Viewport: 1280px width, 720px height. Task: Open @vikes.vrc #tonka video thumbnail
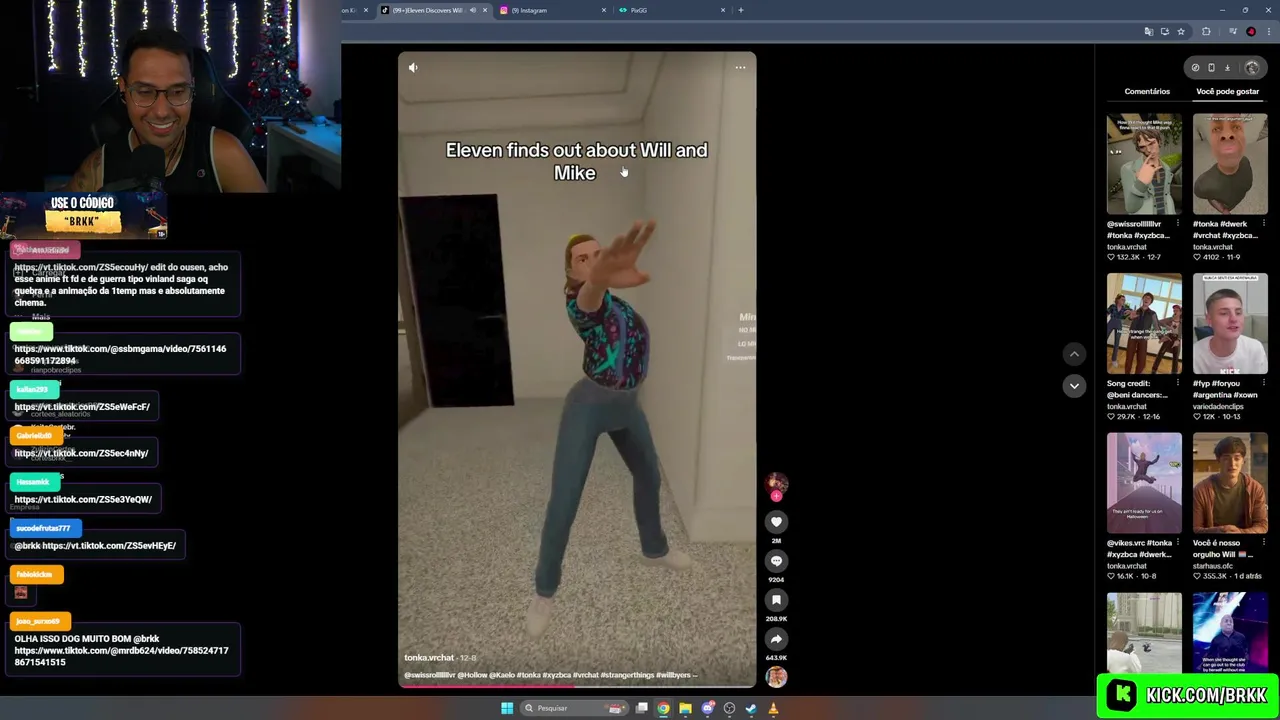(1144, 484)
